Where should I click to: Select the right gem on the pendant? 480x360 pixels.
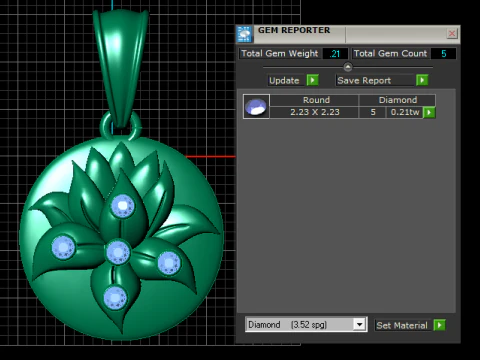tap(169, 263)
